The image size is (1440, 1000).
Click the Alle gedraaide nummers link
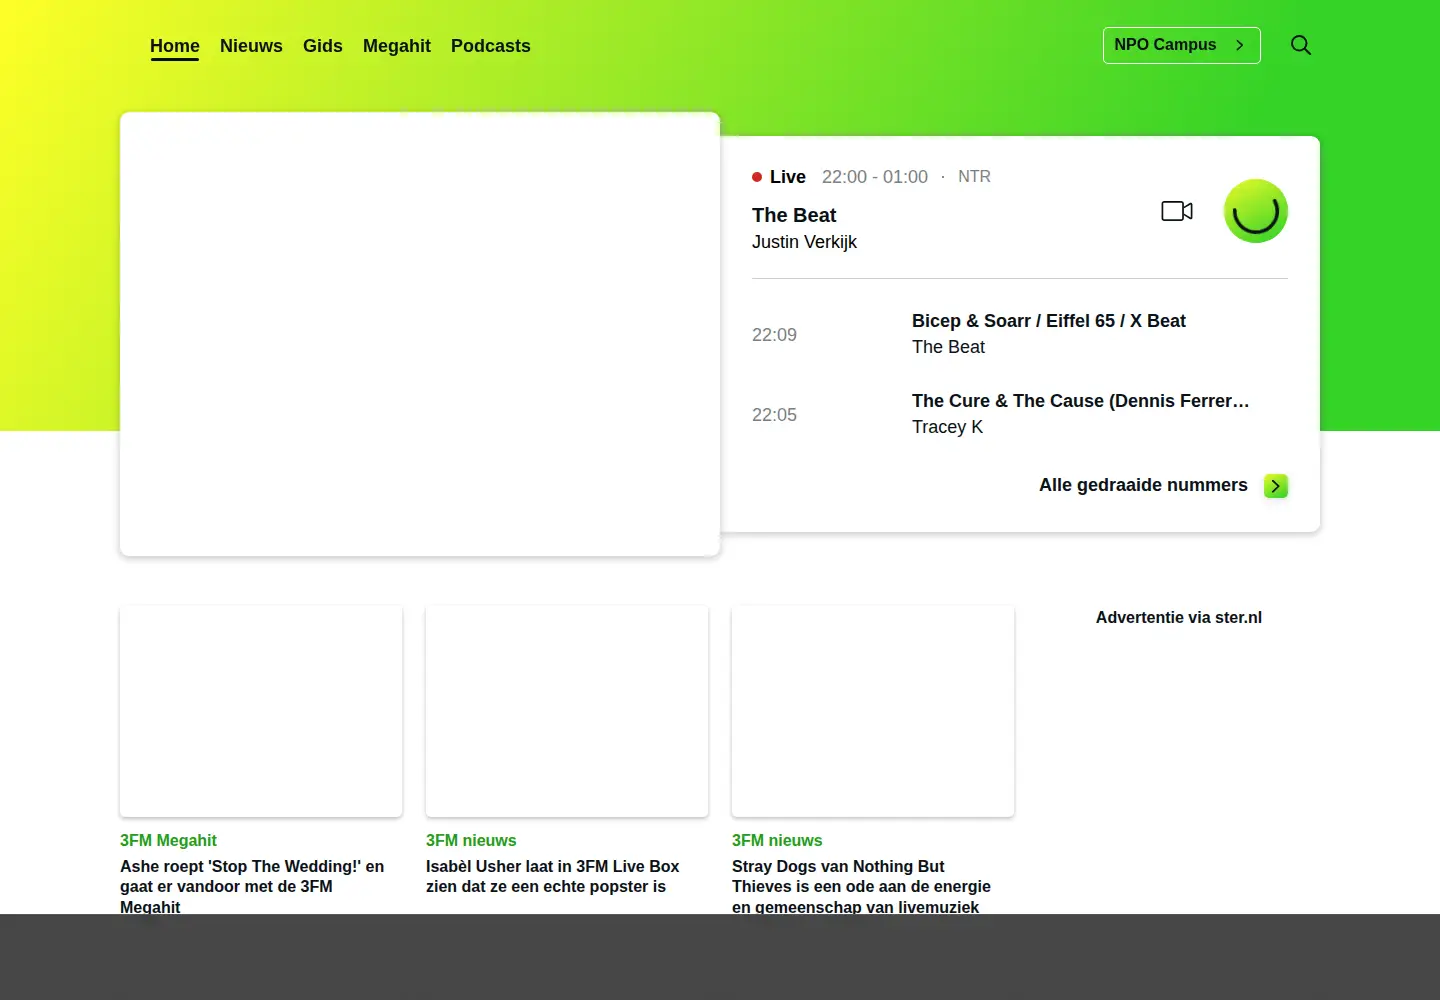pos(1143,485)
